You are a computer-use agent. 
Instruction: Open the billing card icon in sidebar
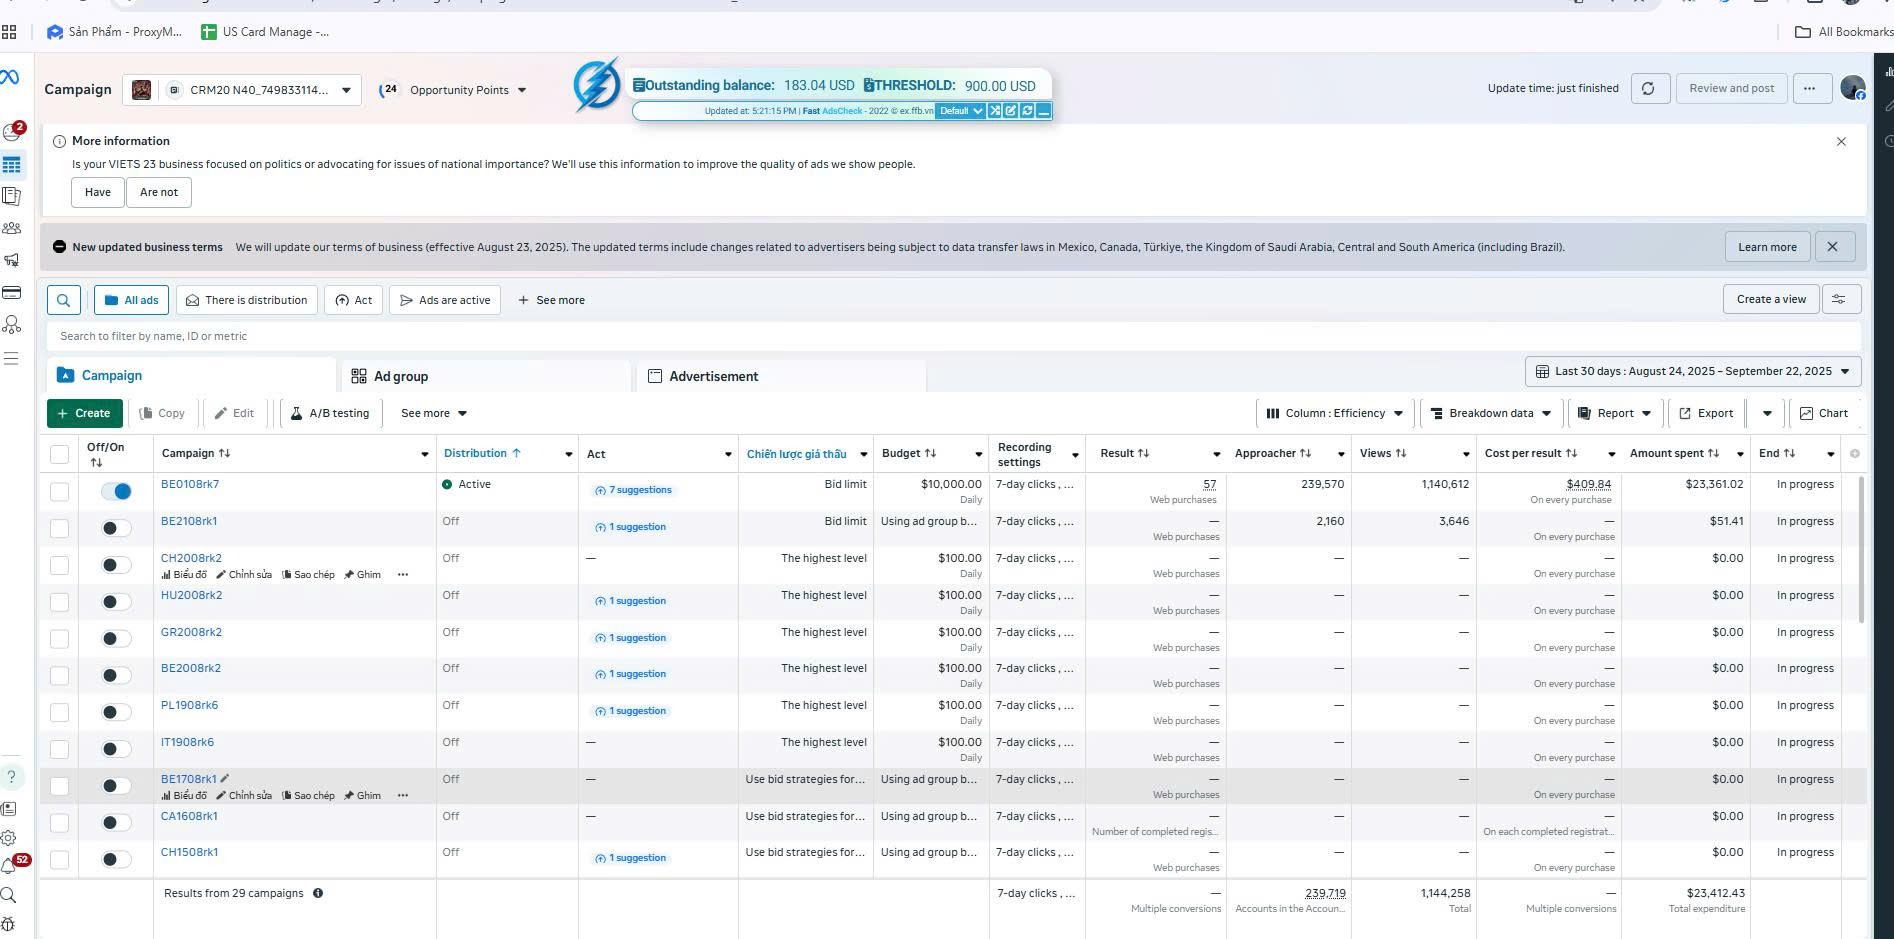click(12, 293)
